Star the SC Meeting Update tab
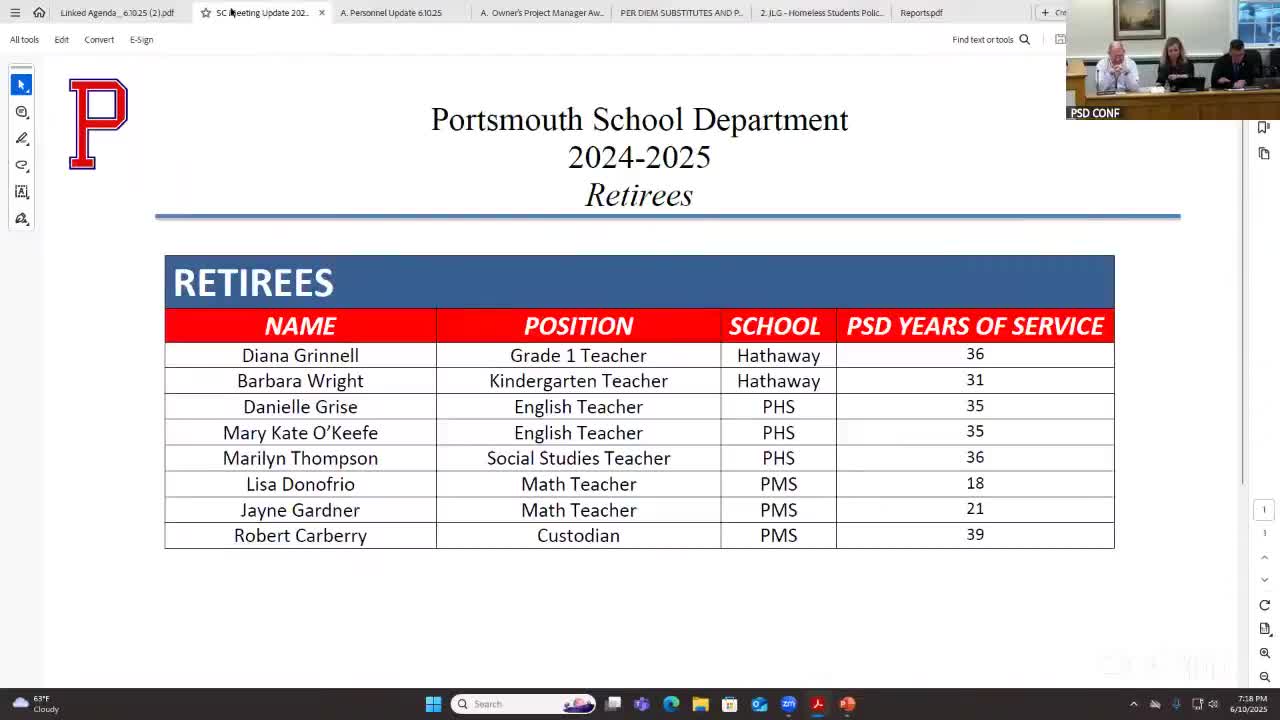Screen dimensions: 1280x720 [x=205, y=13]
